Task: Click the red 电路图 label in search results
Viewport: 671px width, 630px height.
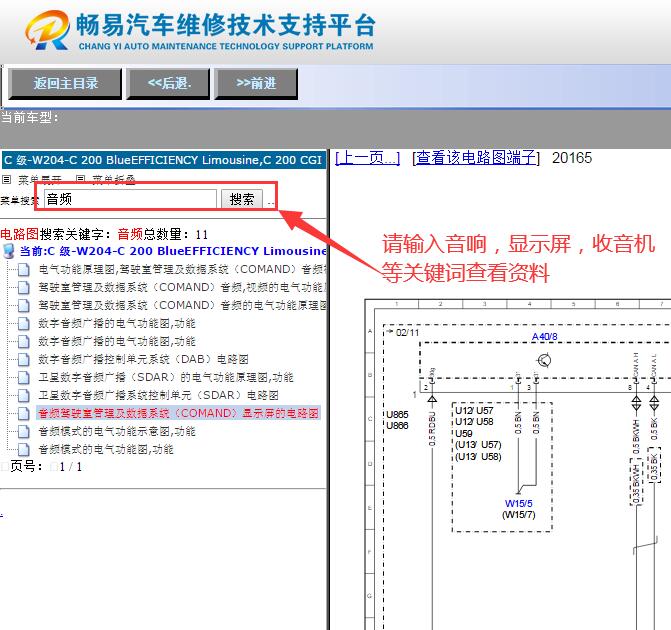Action: 20,234
